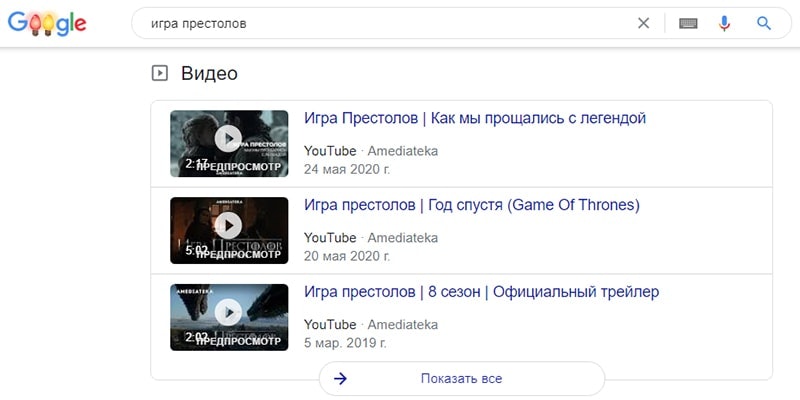Click inside the search field text игра престолов
Image resolution: width=800 pixels, height=400 pixels.
tap(198, 23)
